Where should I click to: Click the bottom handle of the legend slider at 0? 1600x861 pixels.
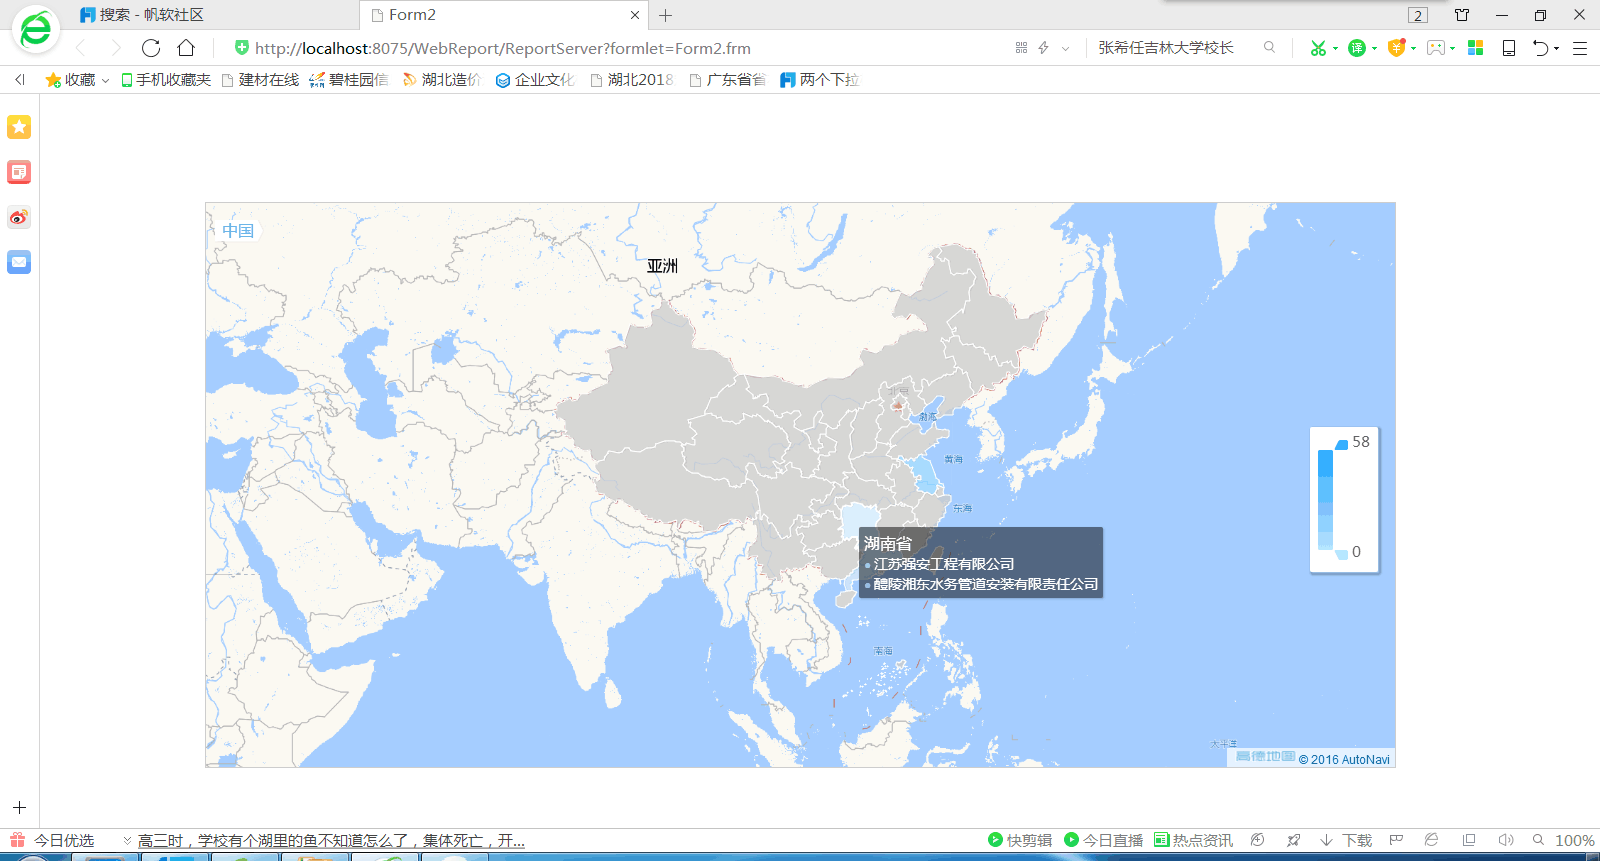[1341, 554]
